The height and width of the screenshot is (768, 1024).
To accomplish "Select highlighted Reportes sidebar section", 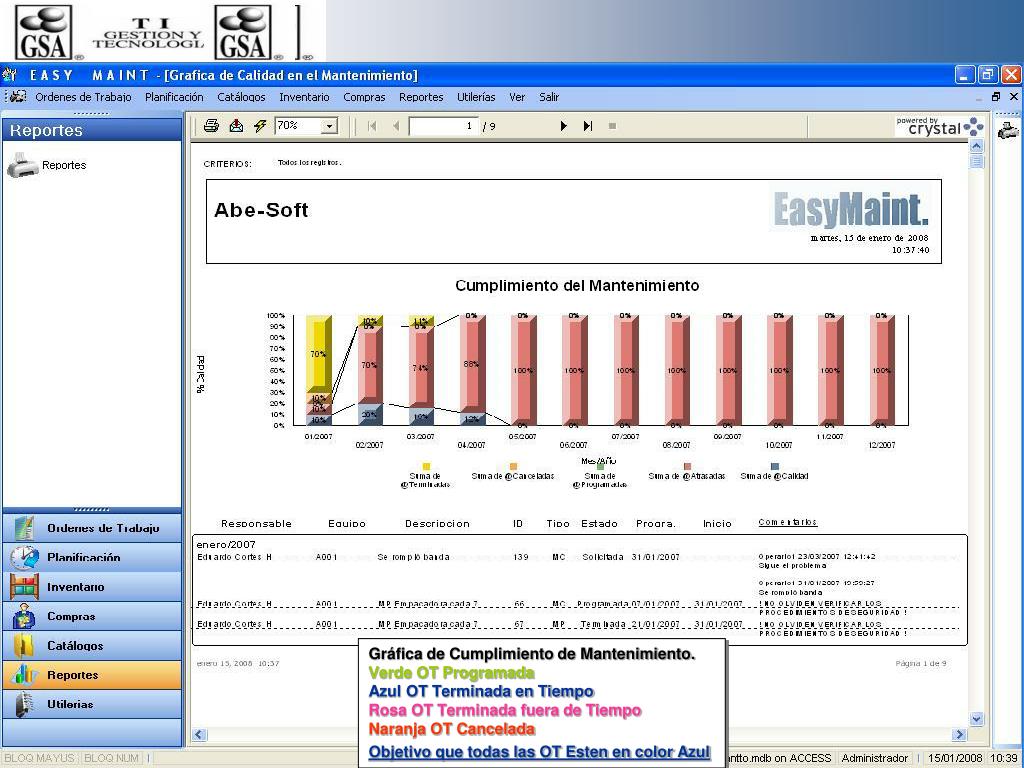I will pyautogui.click(x=92, y=675).
